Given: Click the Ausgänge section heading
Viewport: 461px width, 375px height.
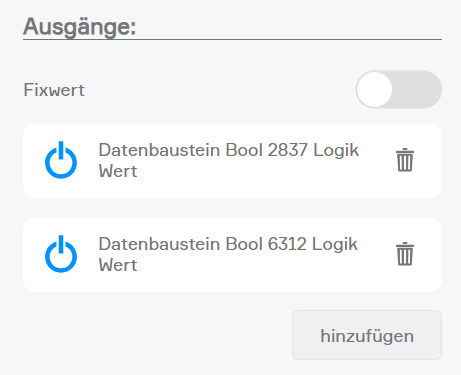Looking at the screenshot, I should pos(80,27).
